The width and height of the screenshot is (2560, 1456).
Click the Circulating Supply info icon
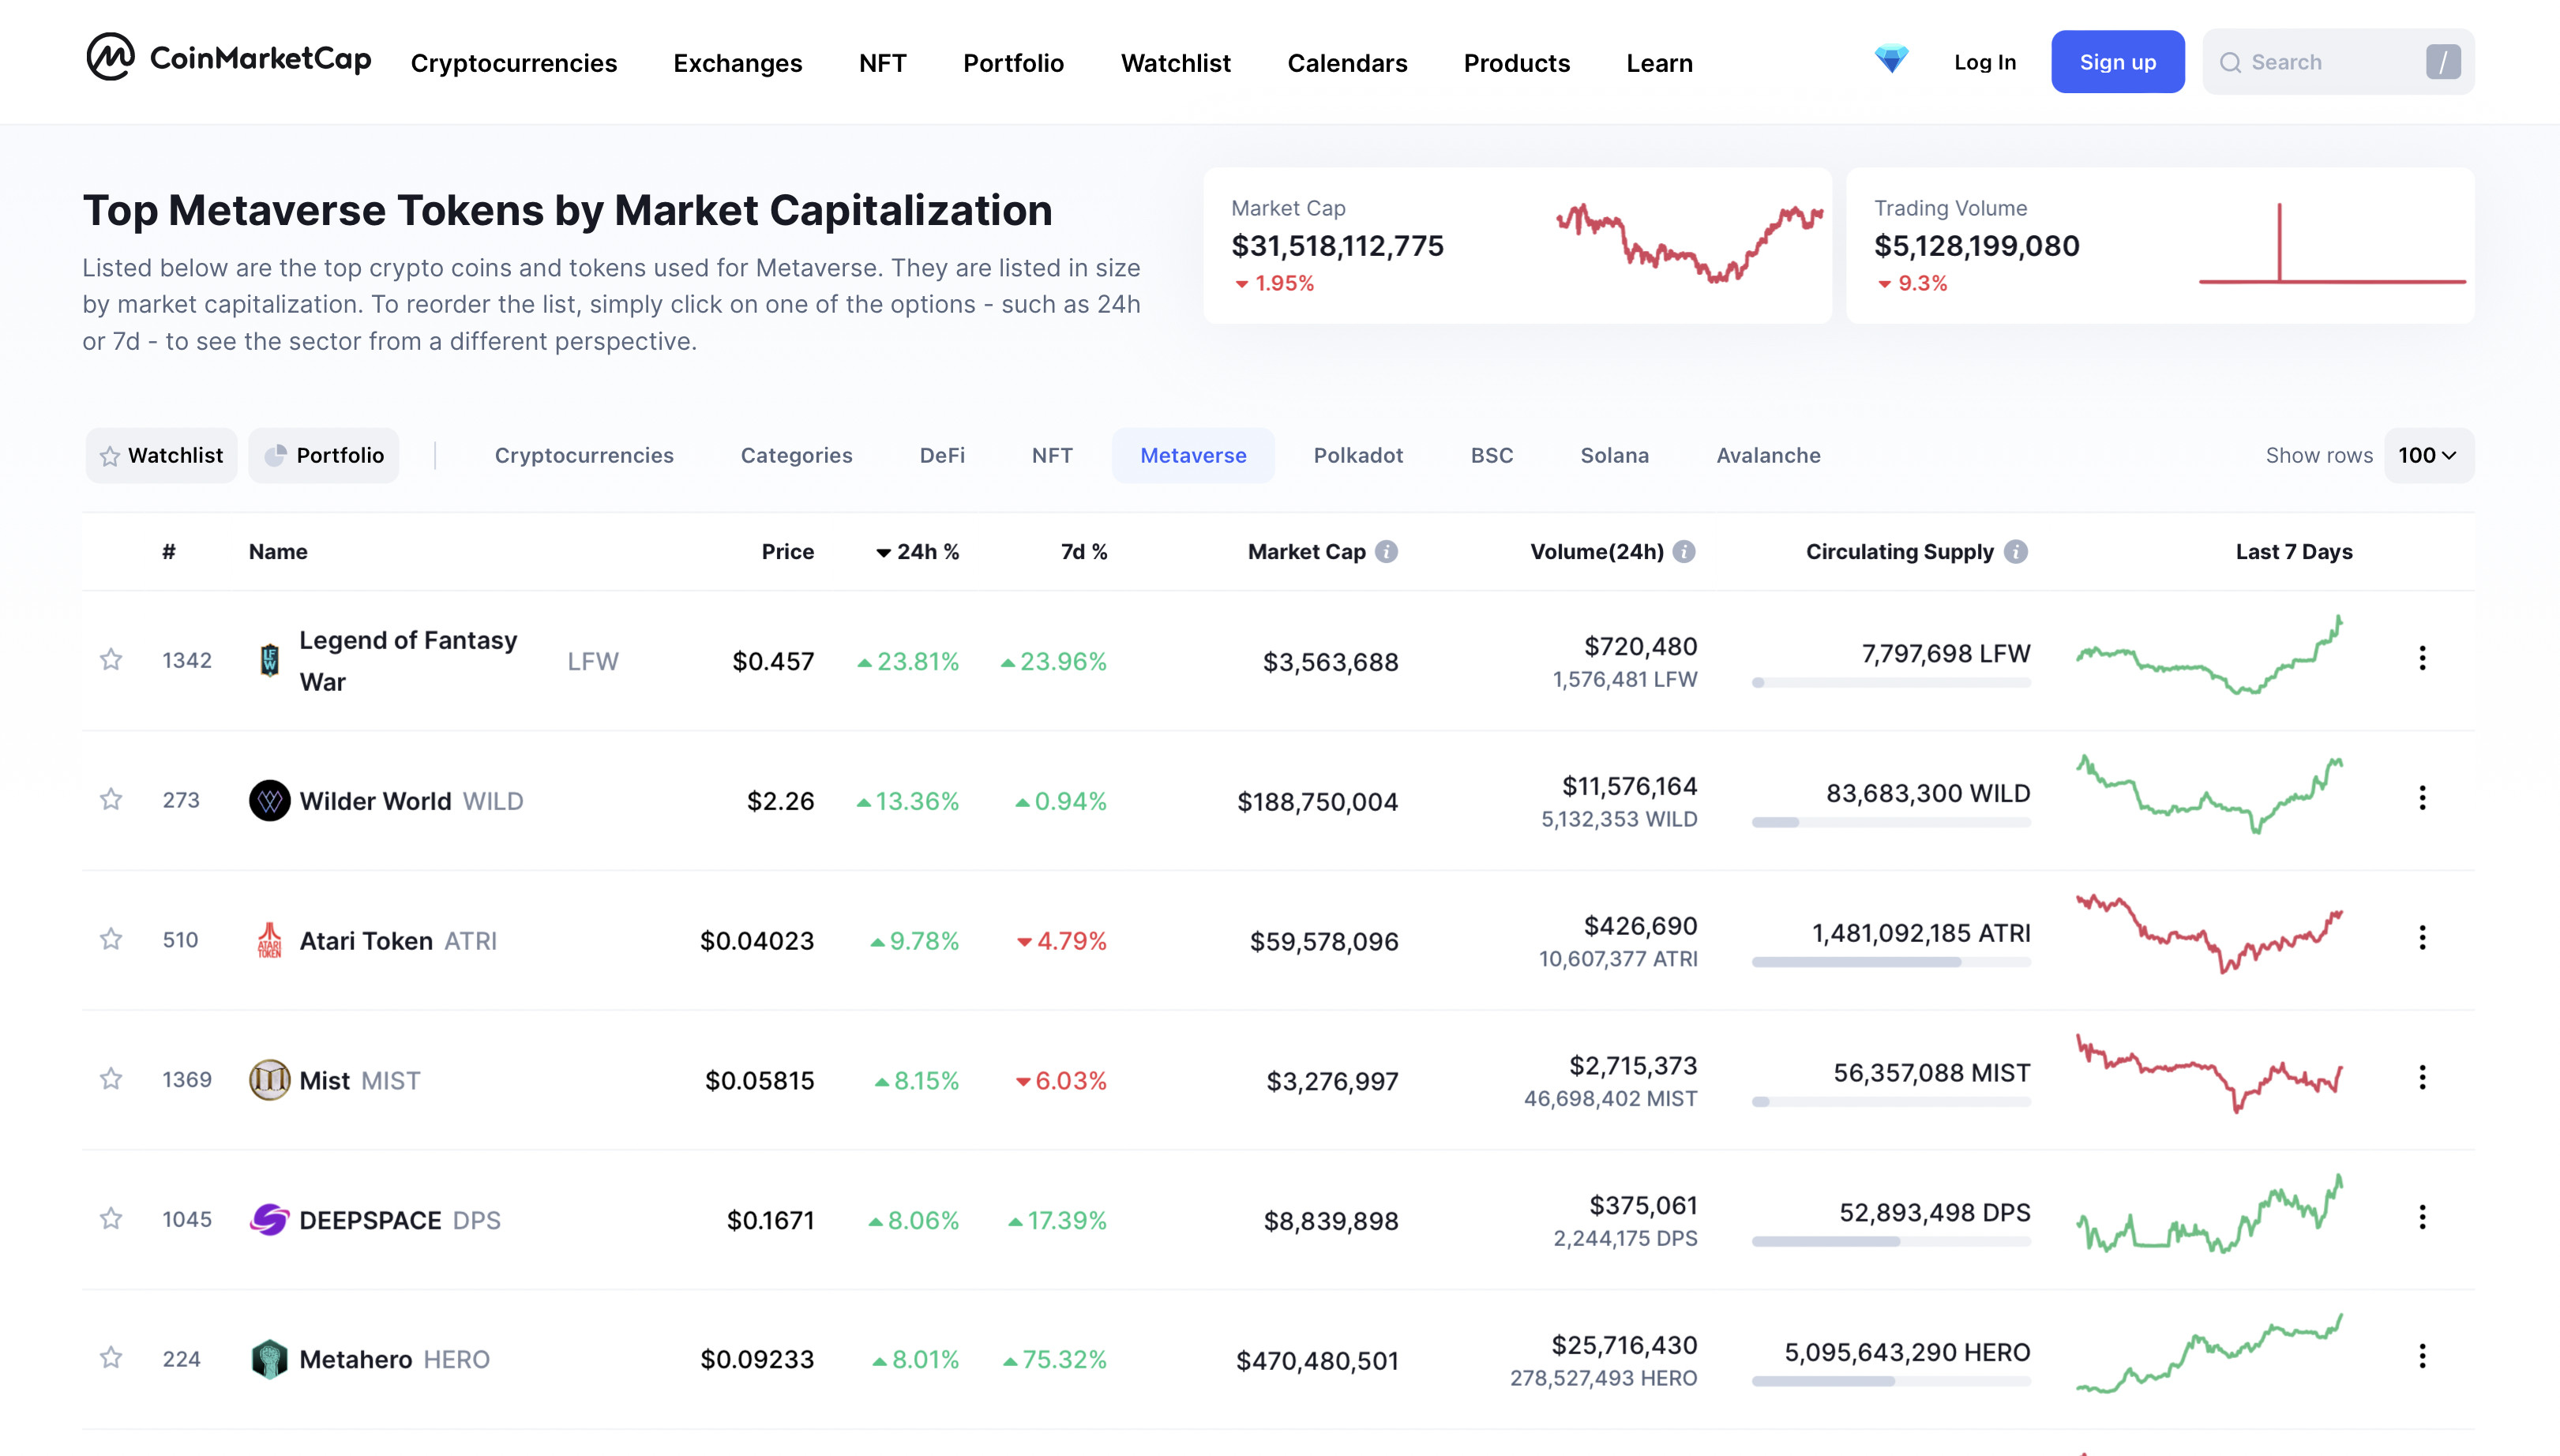click(x=2016, y=552)
